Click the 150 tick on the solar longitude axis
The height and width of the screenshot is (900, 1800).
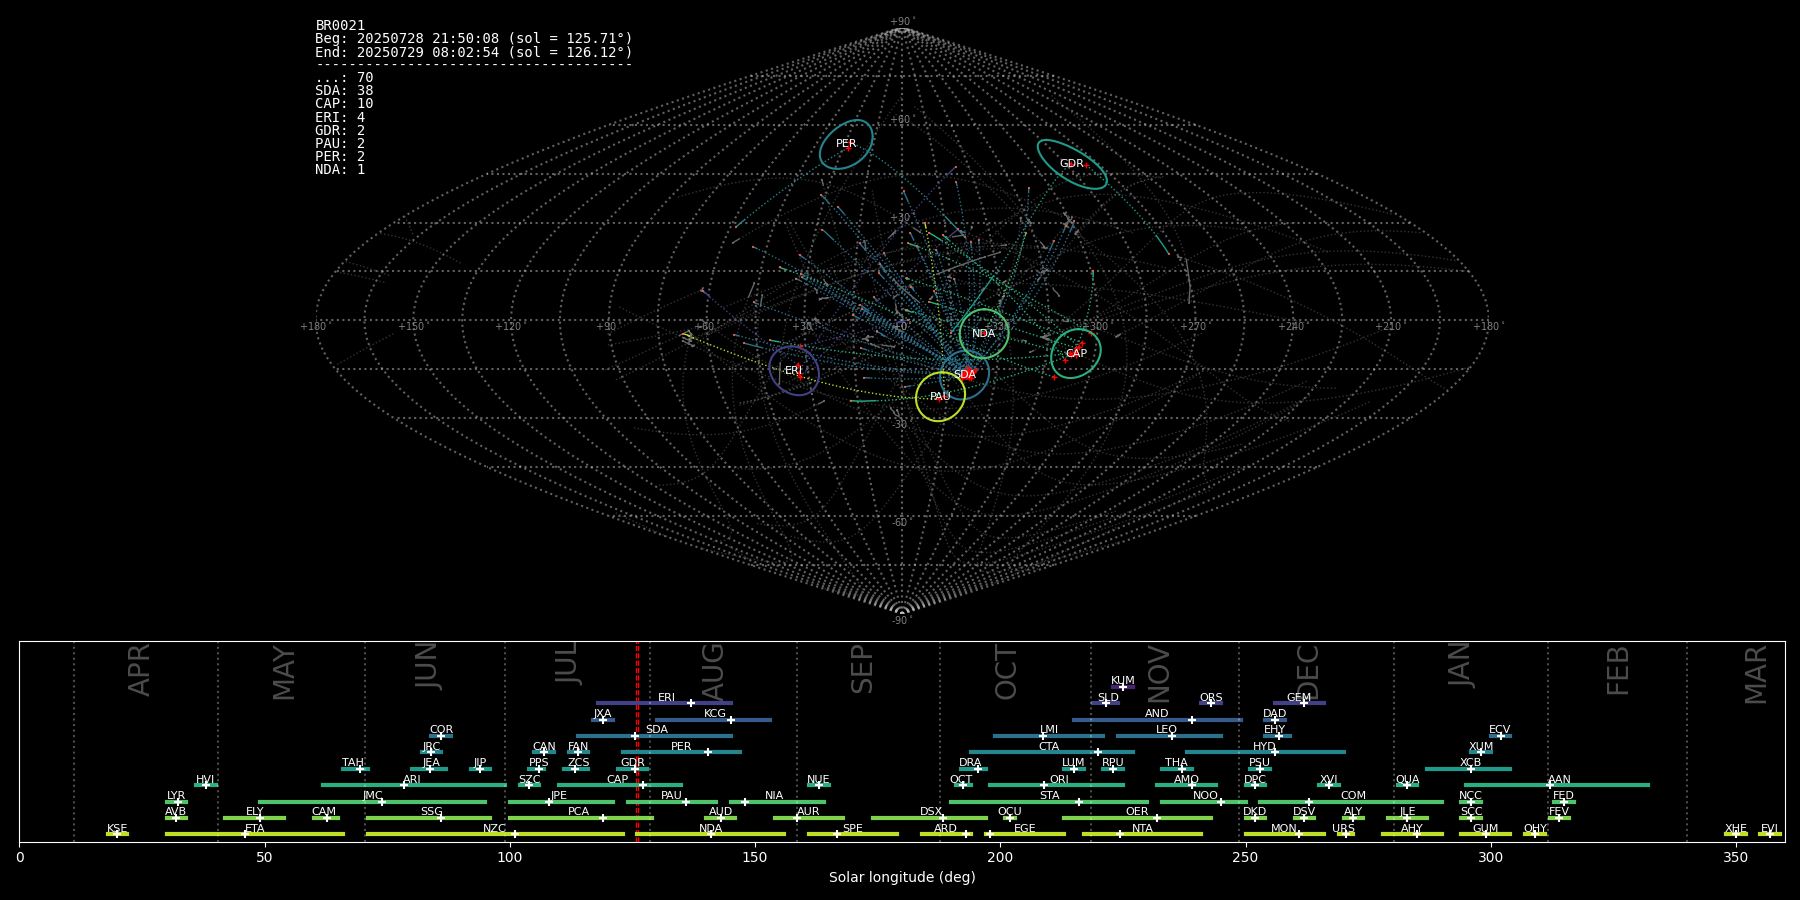755,857
